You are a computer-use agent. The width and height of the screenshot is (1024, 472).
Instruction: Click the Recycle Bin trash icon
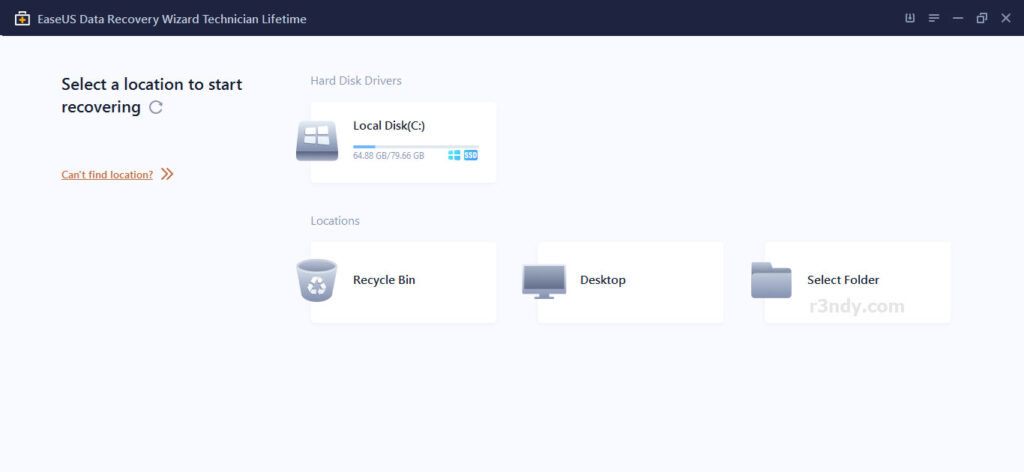click(317, 280)
